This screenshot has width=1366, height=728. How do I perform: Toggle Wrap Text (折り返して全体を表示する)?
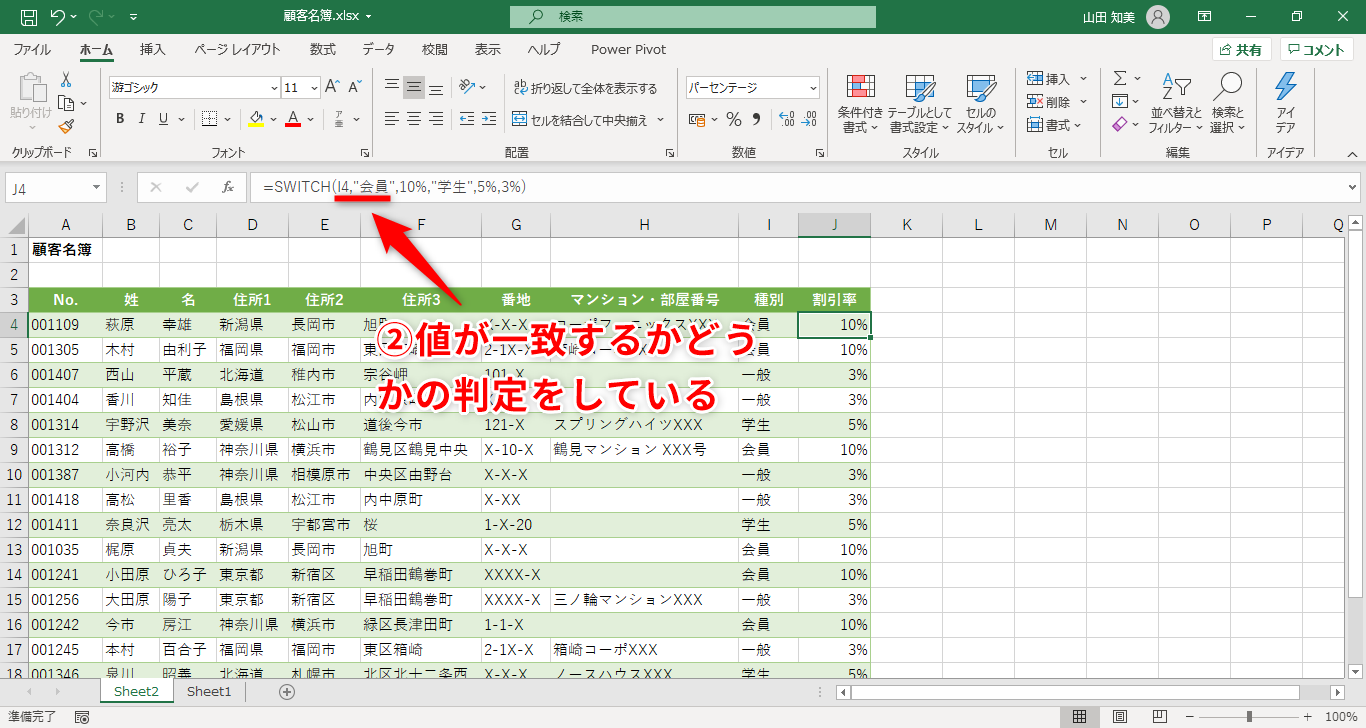tap(585, 88)
